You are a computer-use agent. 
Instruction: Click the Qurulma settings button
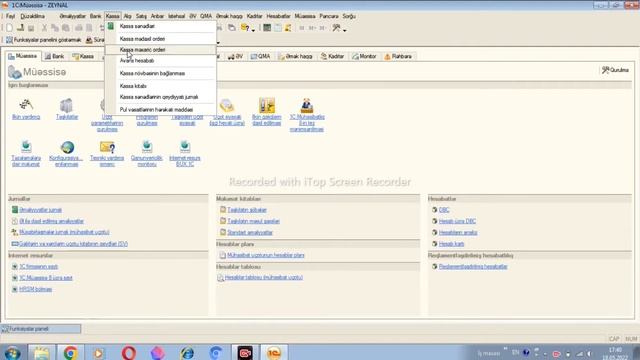point(615,70)
